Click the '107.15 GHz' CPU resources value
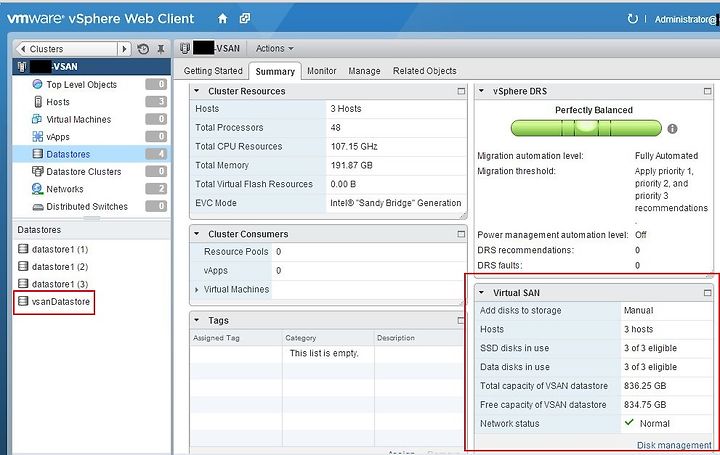The width and height of the screenshot is (720, 455). tap(354, 146)
